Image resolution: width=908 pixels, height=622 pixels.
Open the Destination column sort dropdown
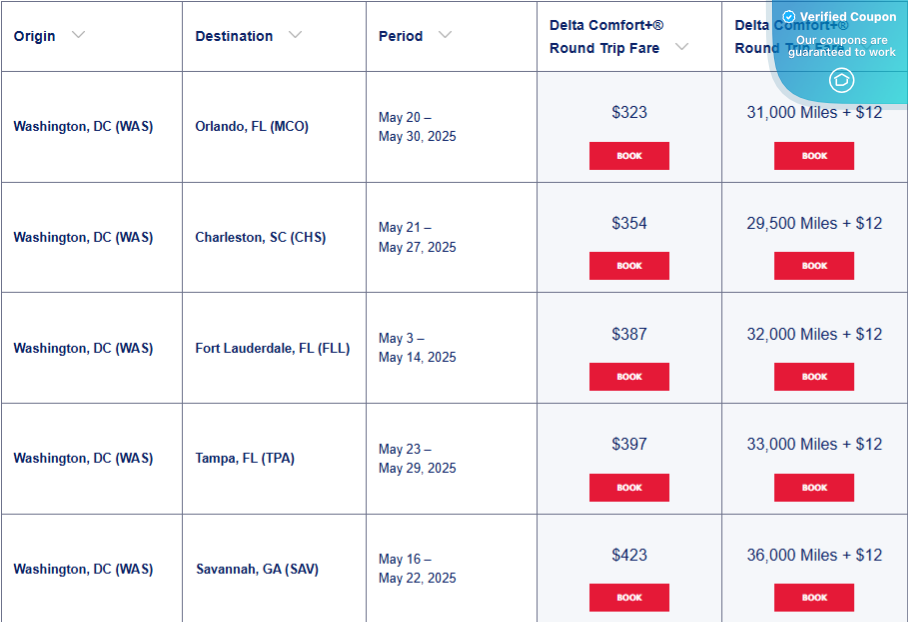pyautogui.click(x=296, y=35)
